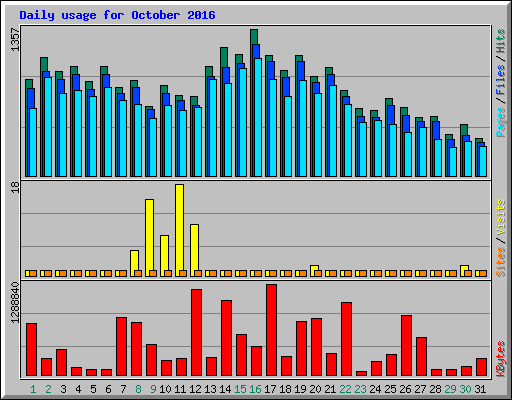Click day label 2 on the x-axis
The image size is (512, 400).
48,389
